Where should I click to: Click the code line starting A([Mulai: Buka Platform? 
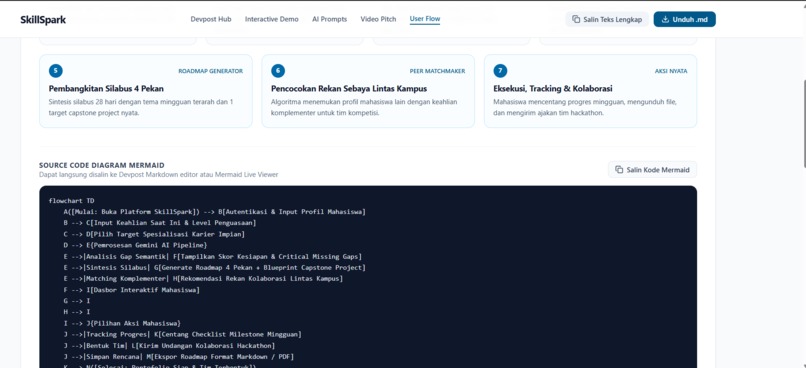click(x=215, y=212)
